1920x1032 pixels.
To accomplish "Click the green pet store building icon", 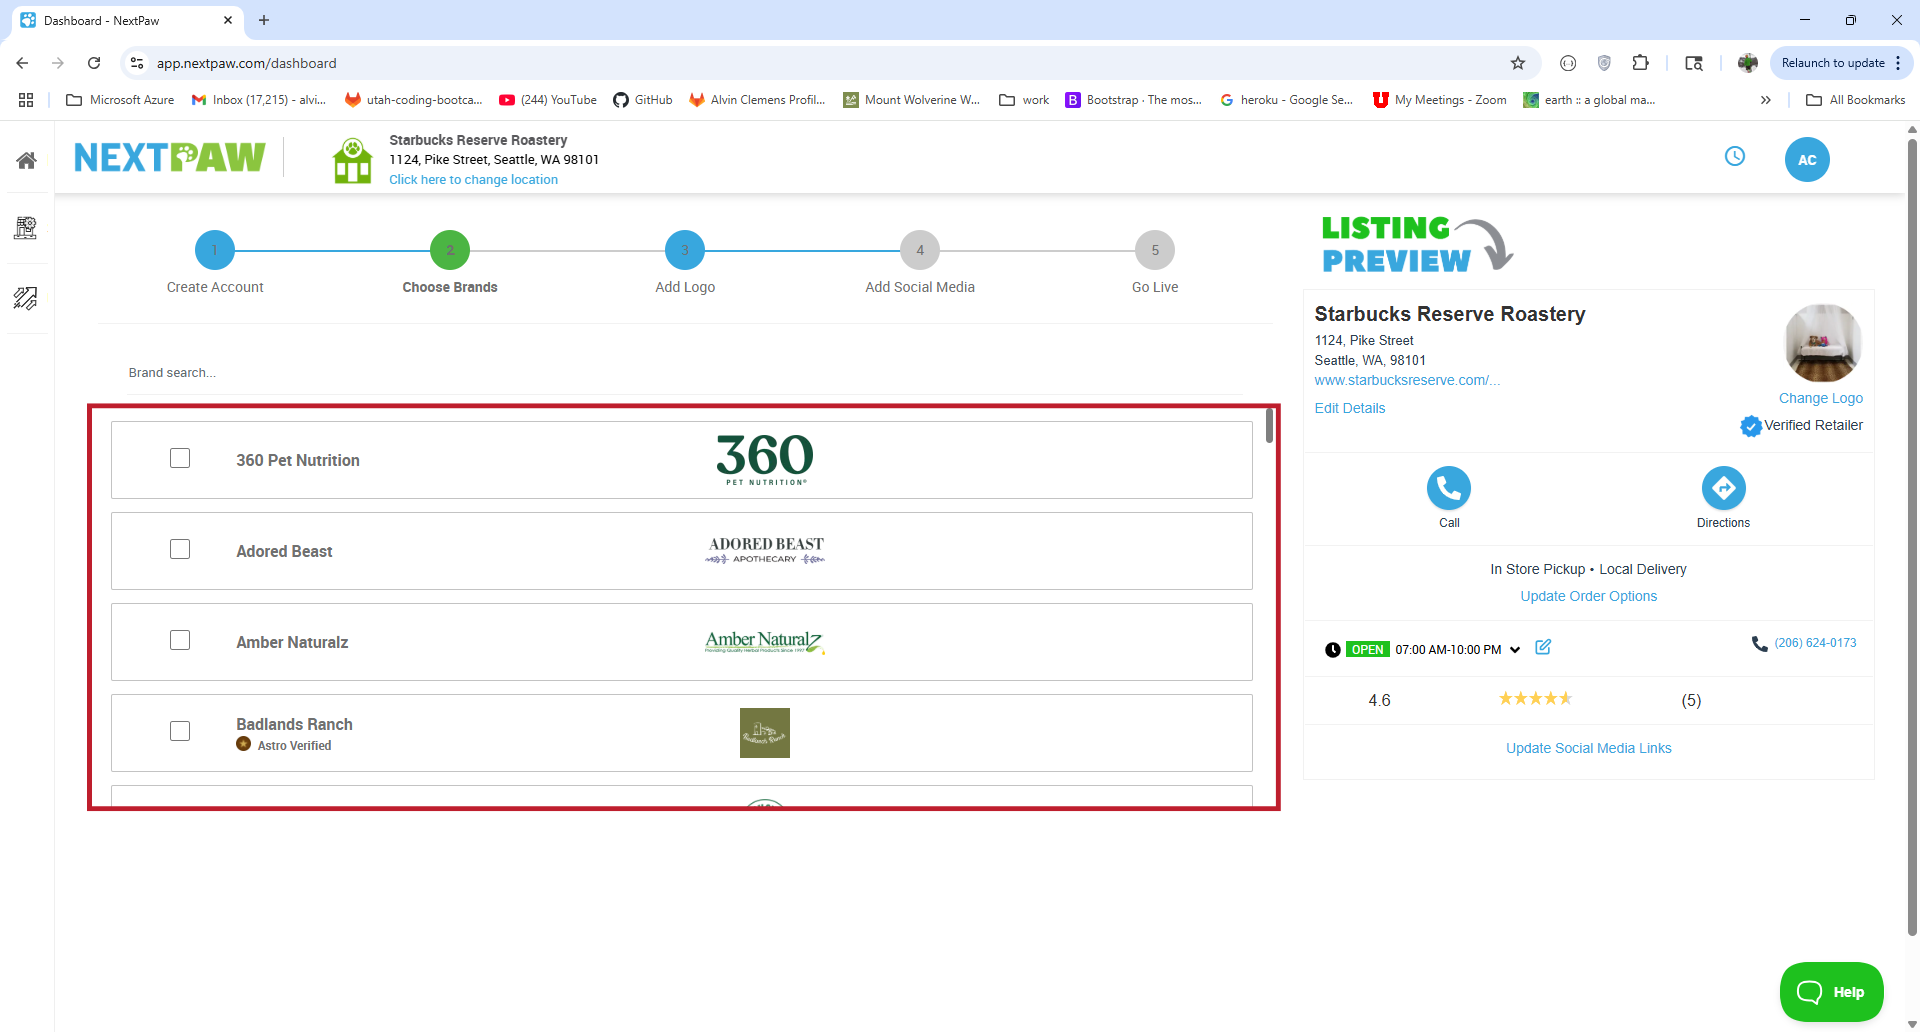I will point(352,161).
